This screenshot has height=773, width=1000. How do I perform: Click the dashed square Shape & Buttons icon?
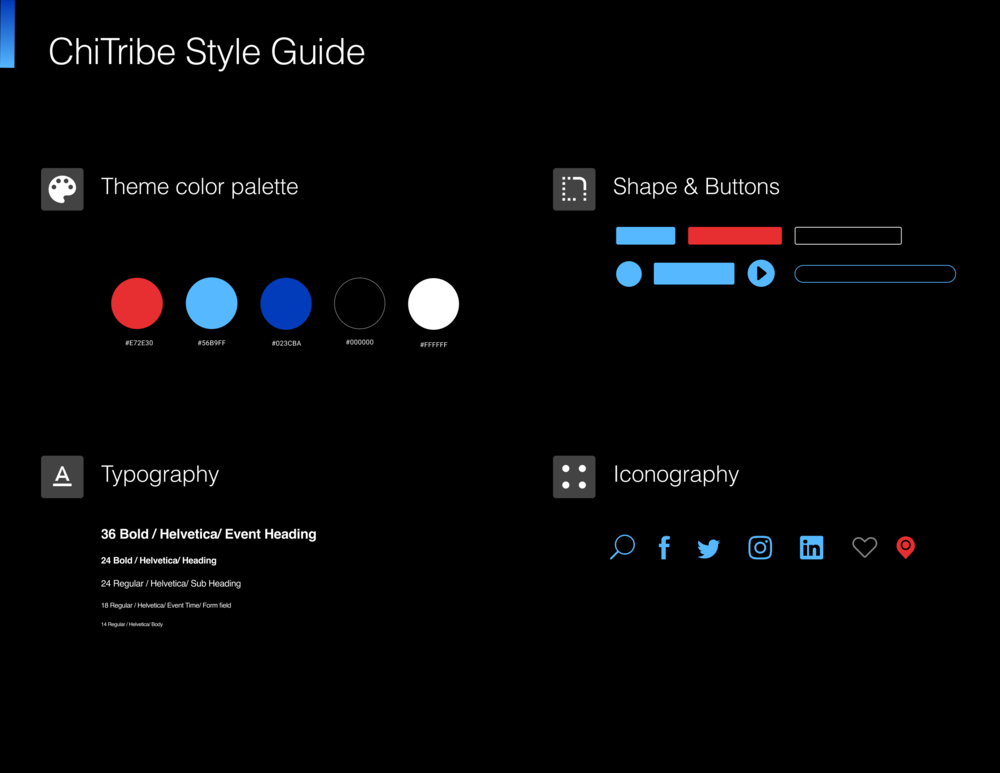[574, 189]
